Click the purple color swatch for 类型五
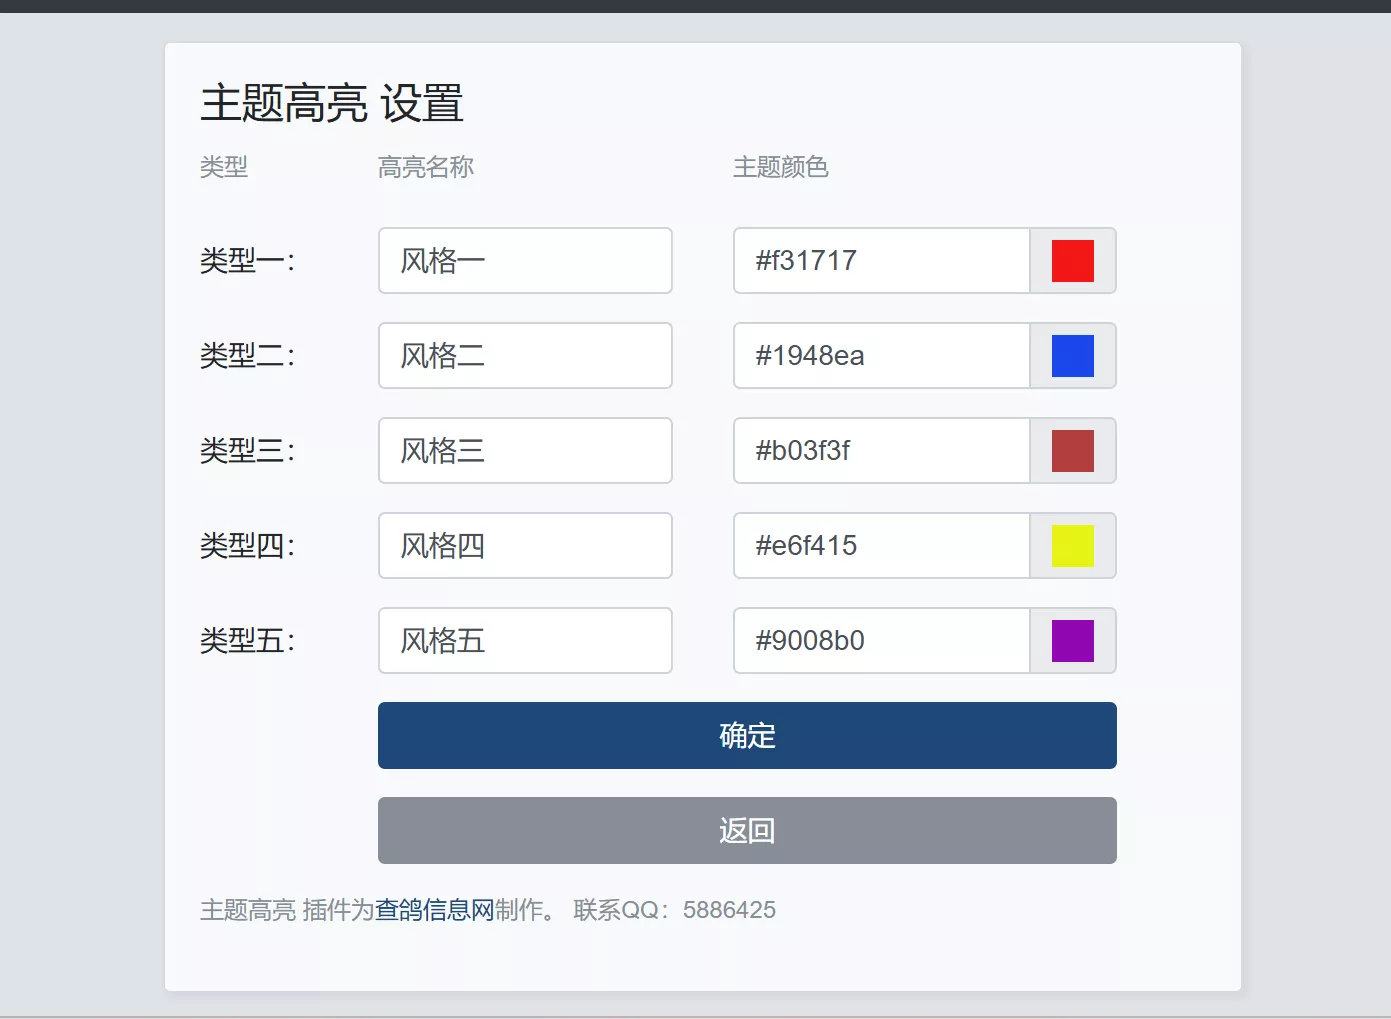Image resolution: width=1391 pixels, height=1019 pixels. 1073,641
